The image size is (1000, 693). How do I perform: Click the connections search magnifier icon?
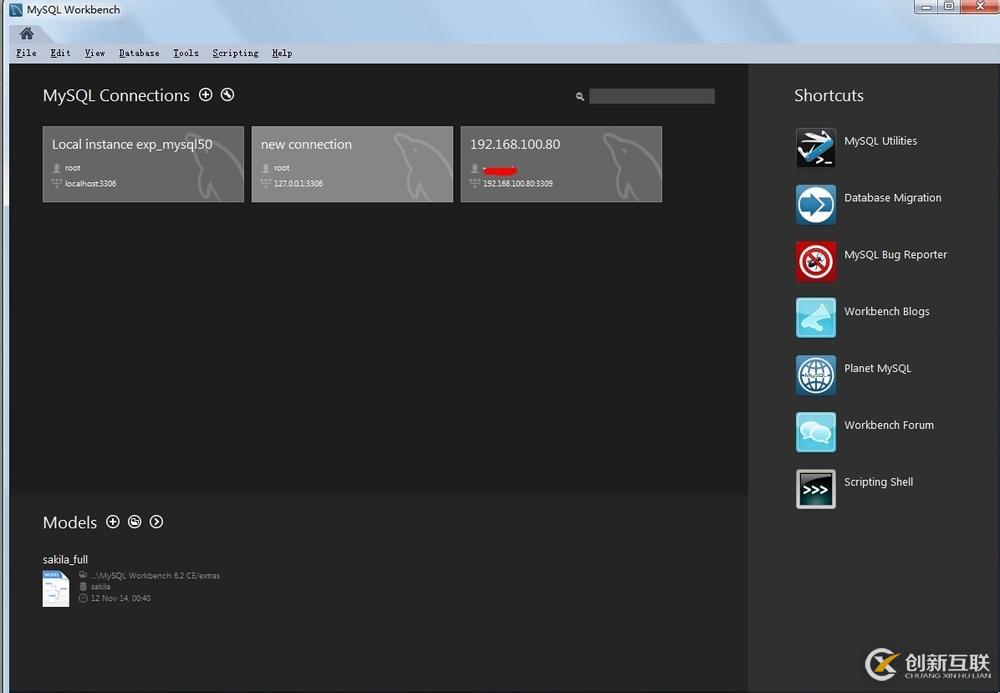580,96
